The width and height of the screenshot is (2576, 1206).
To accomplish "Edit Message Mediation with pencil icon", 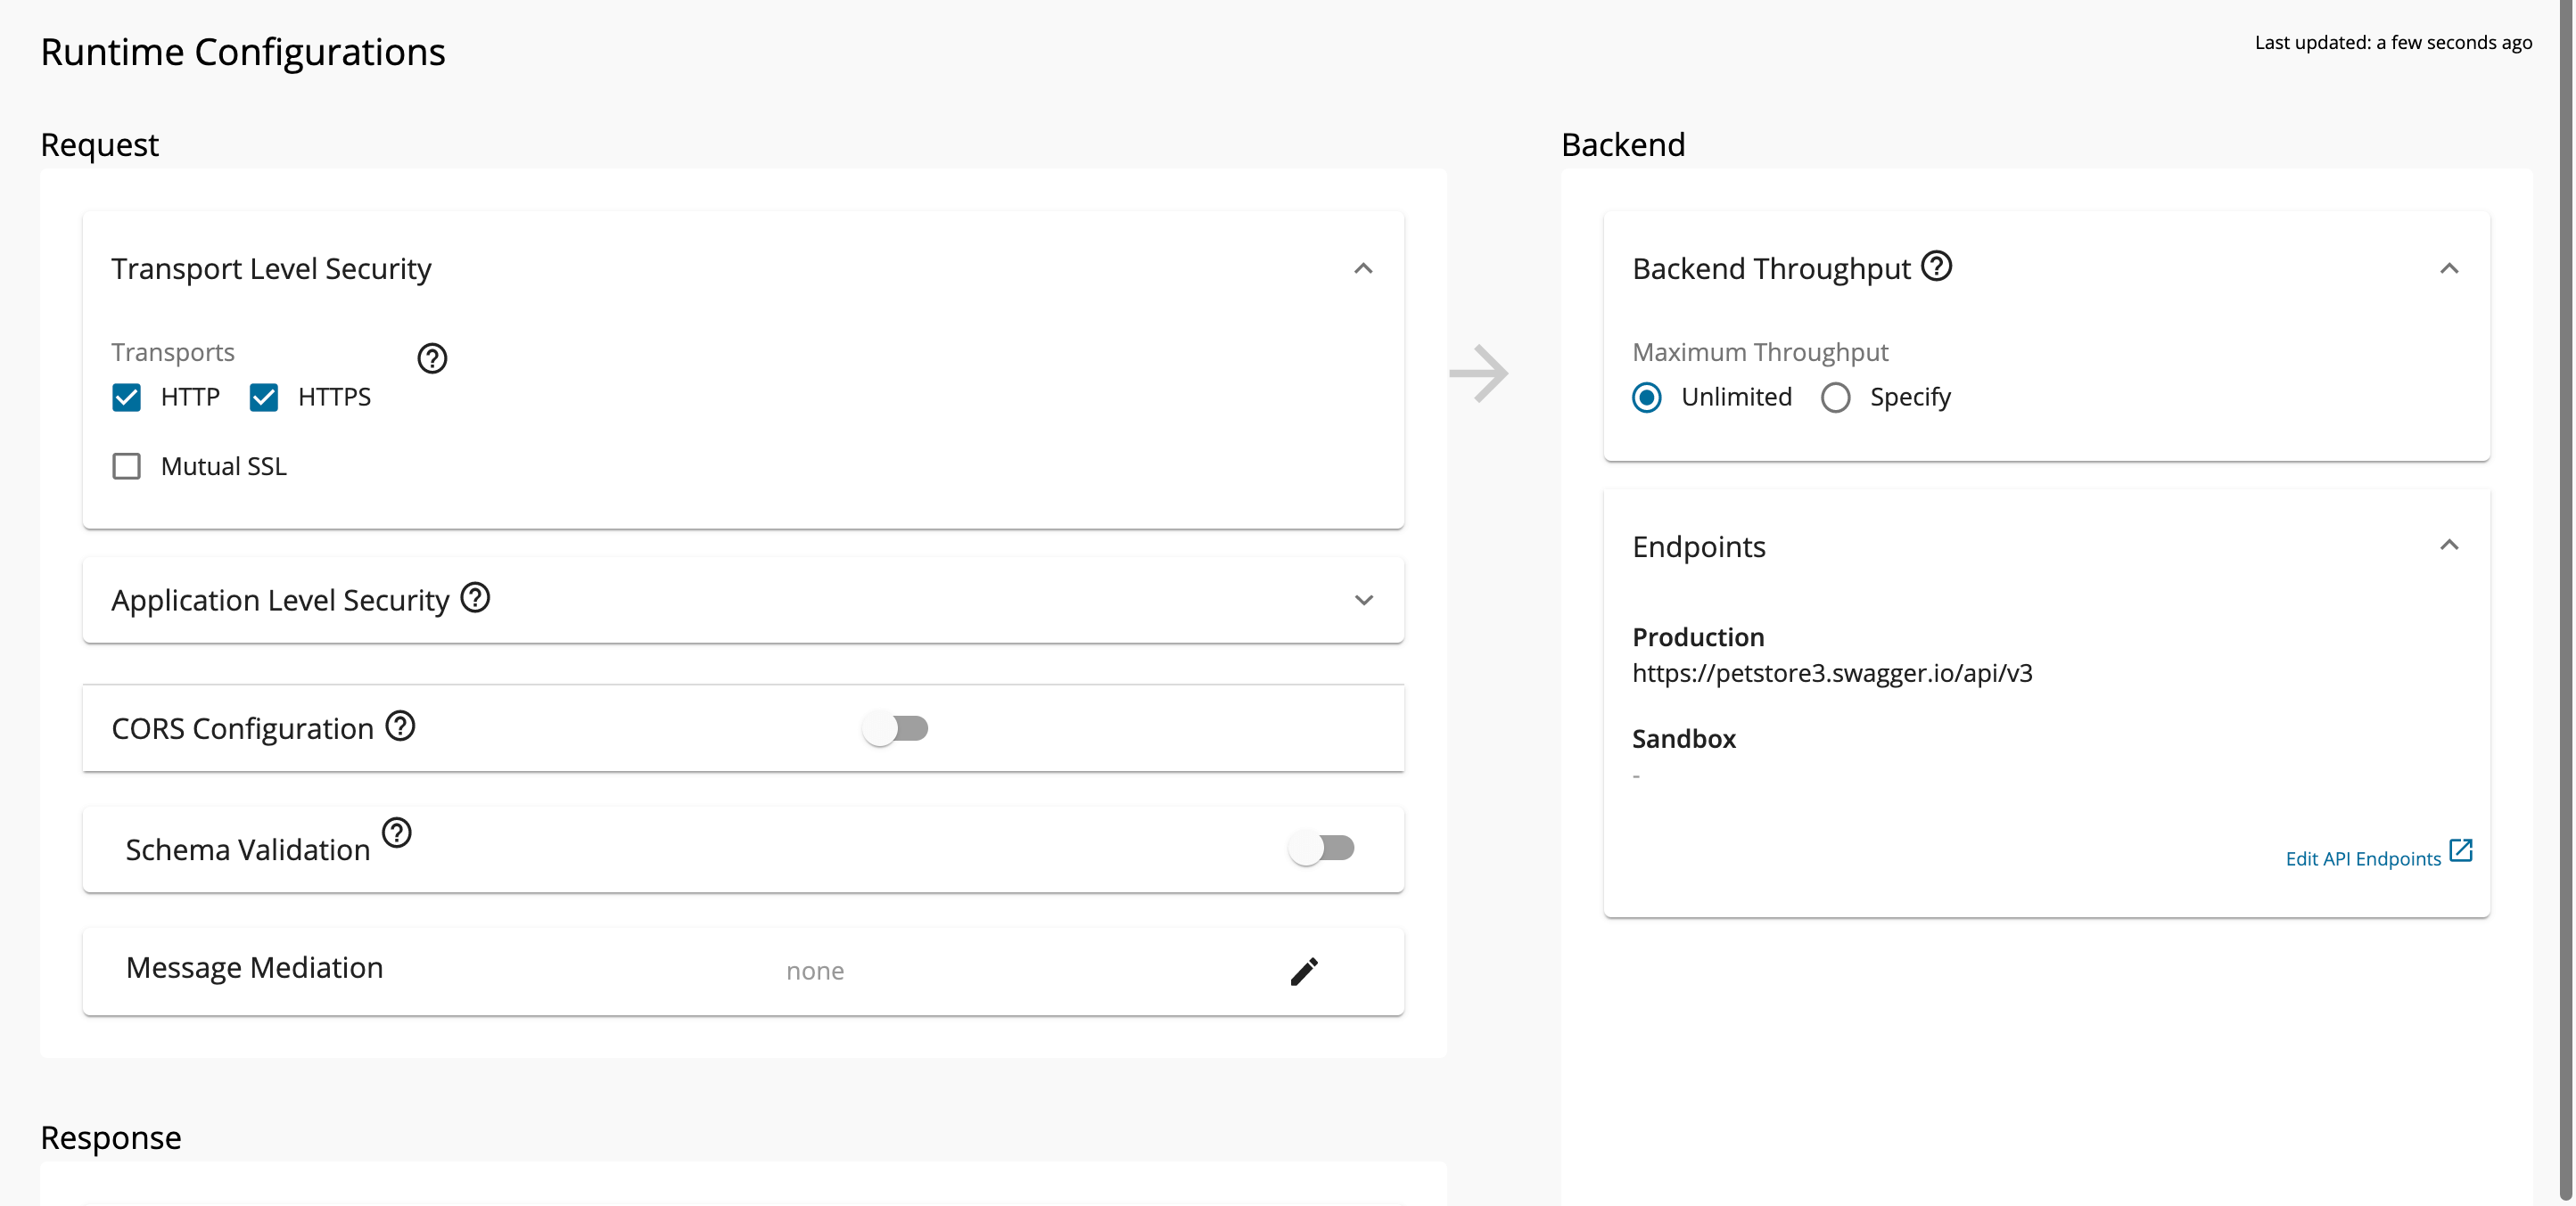I will tap(1304, 971).
